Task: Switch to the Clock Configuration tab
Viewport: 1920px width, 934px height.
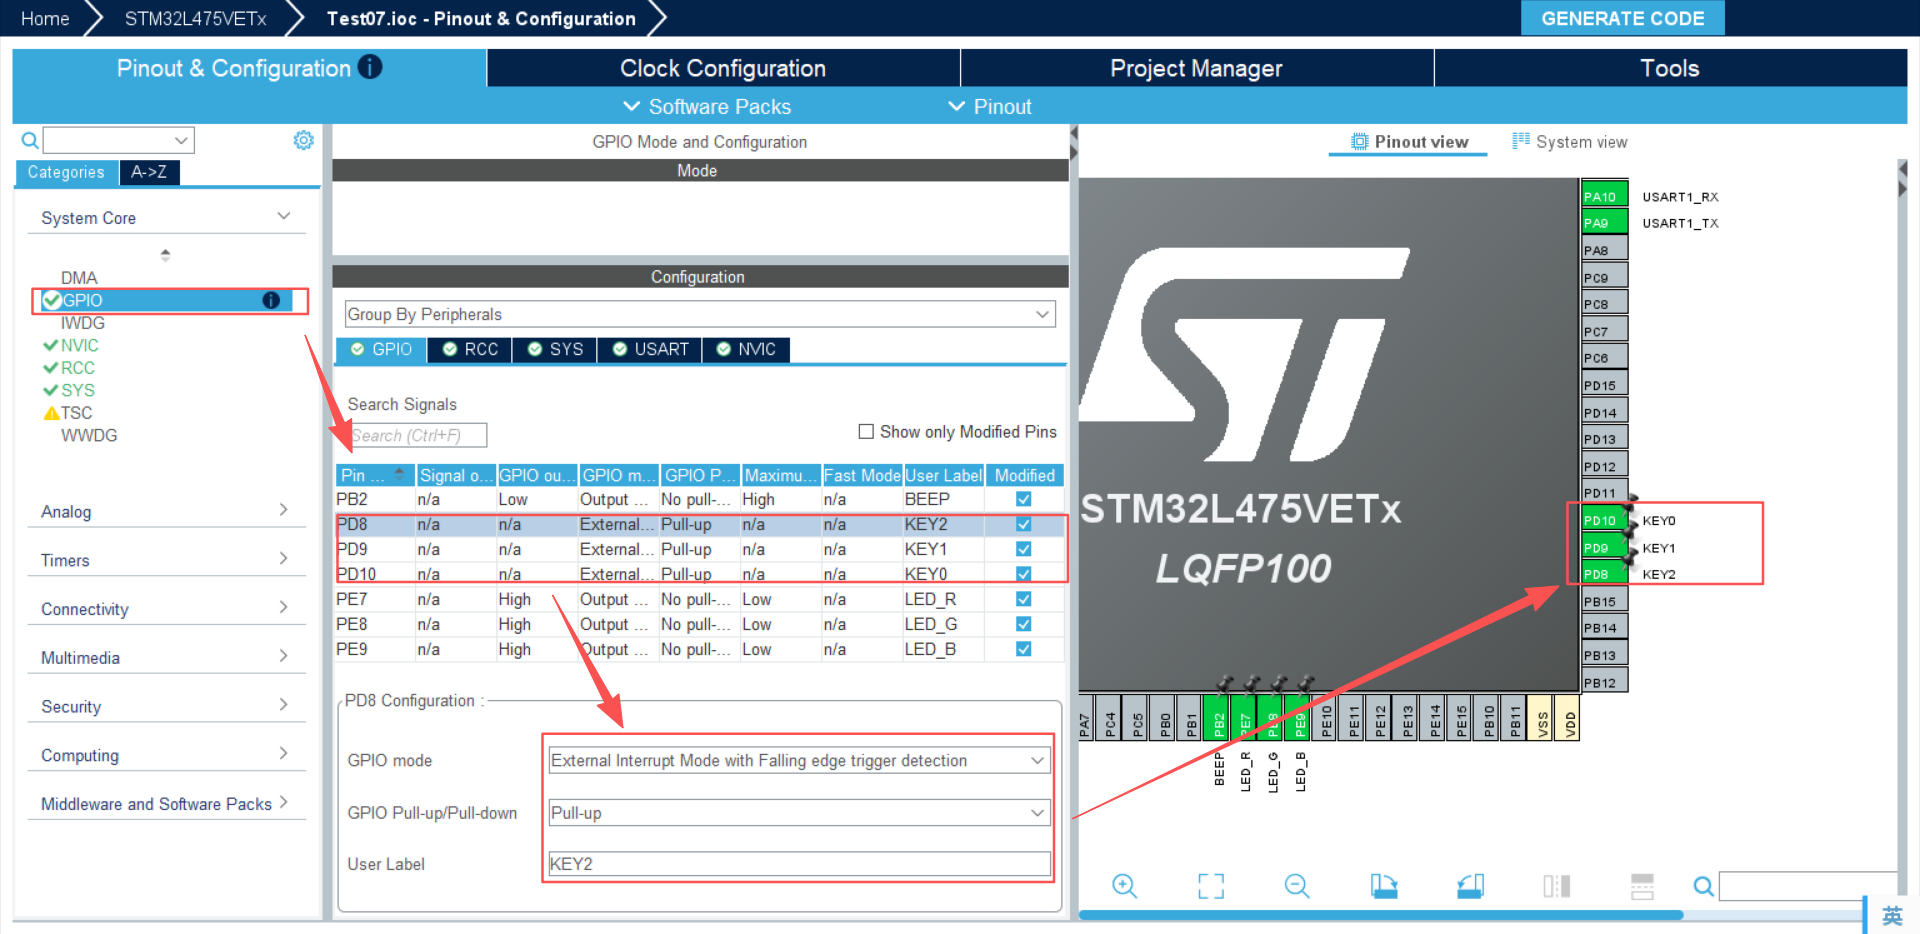Action: (x=723, y=68)
